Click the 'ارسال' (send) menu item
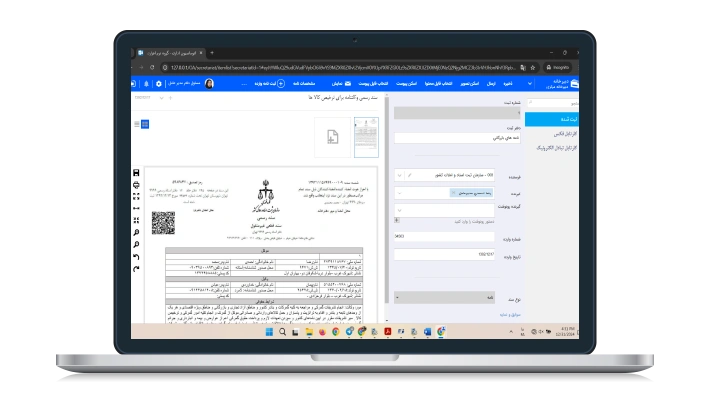Screen dimensions: 709x411 (x=491, y=84)
